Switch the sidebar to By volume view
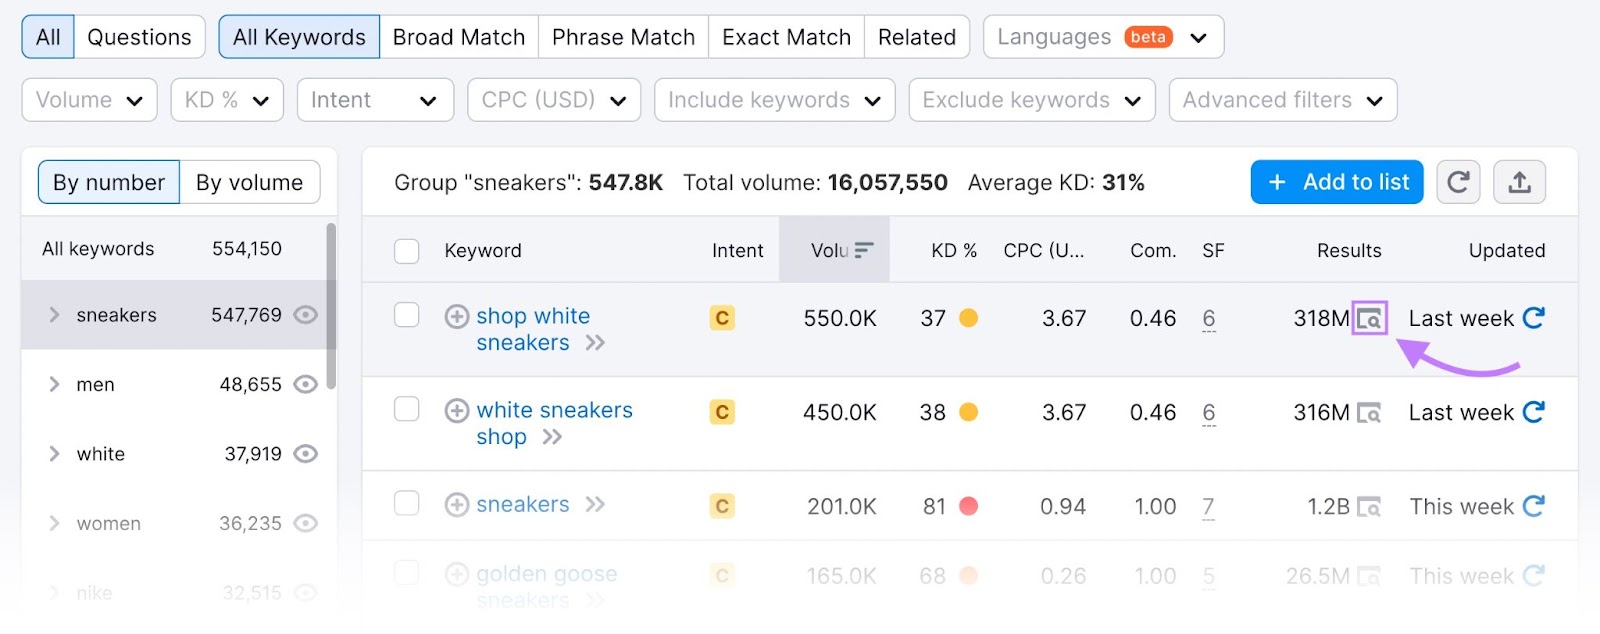Screen dimensions: 1600x634 (249, 182)
